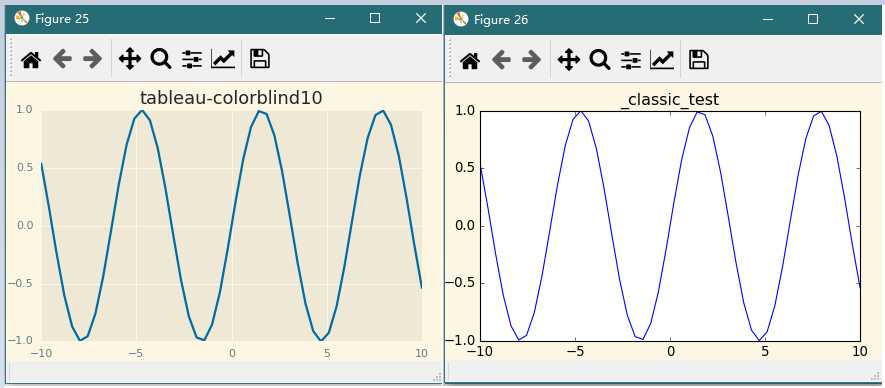The image size is (885, 388).
Task: Click the toolbar drag handle in Figure 25
Action: [10, 59]
